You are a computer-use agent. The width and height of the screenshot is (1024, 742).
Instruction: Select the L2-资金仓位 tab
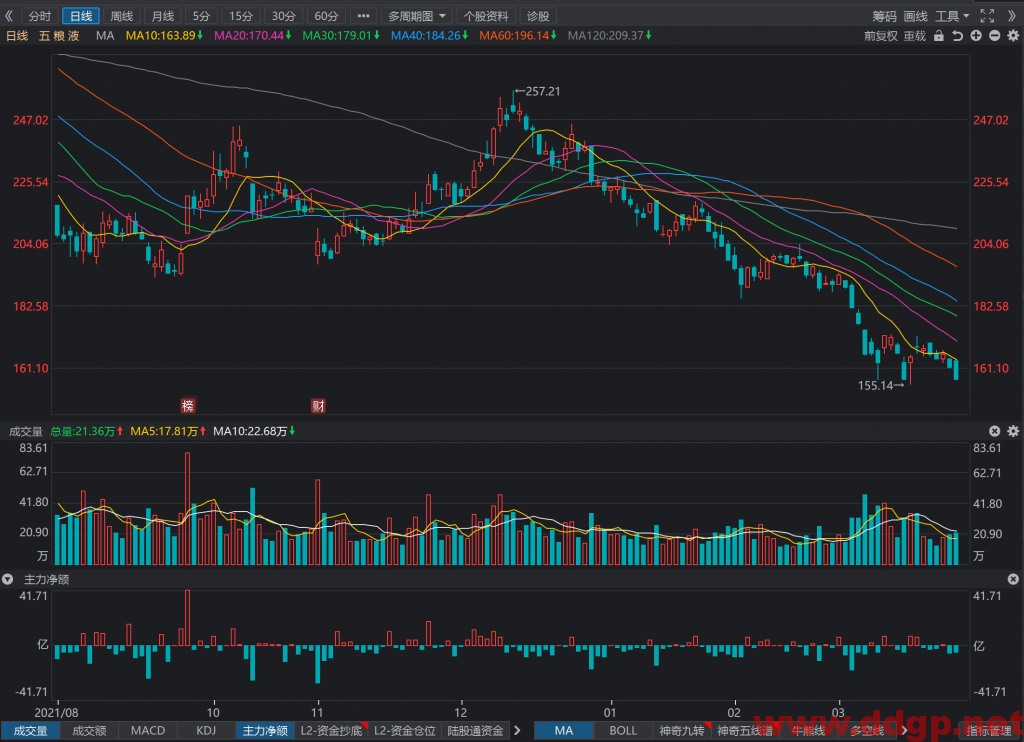pyautogui.click(x=405, y=731)
